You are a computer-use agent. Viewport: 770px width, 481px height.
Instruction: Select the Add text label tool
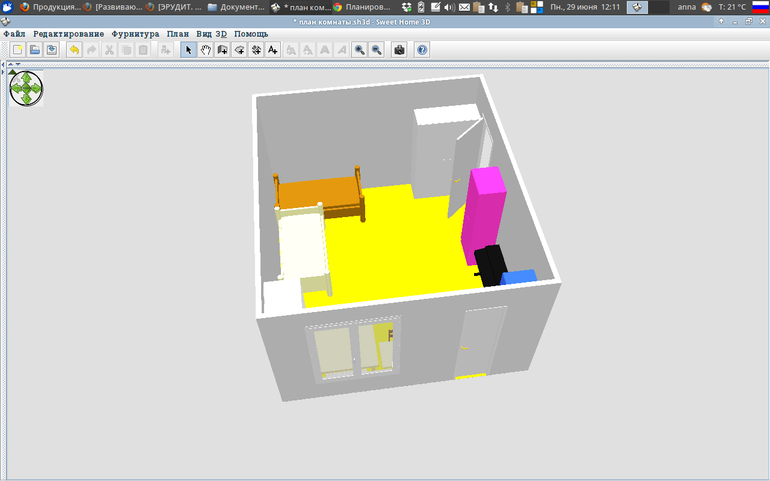click(x=273, y=50)
